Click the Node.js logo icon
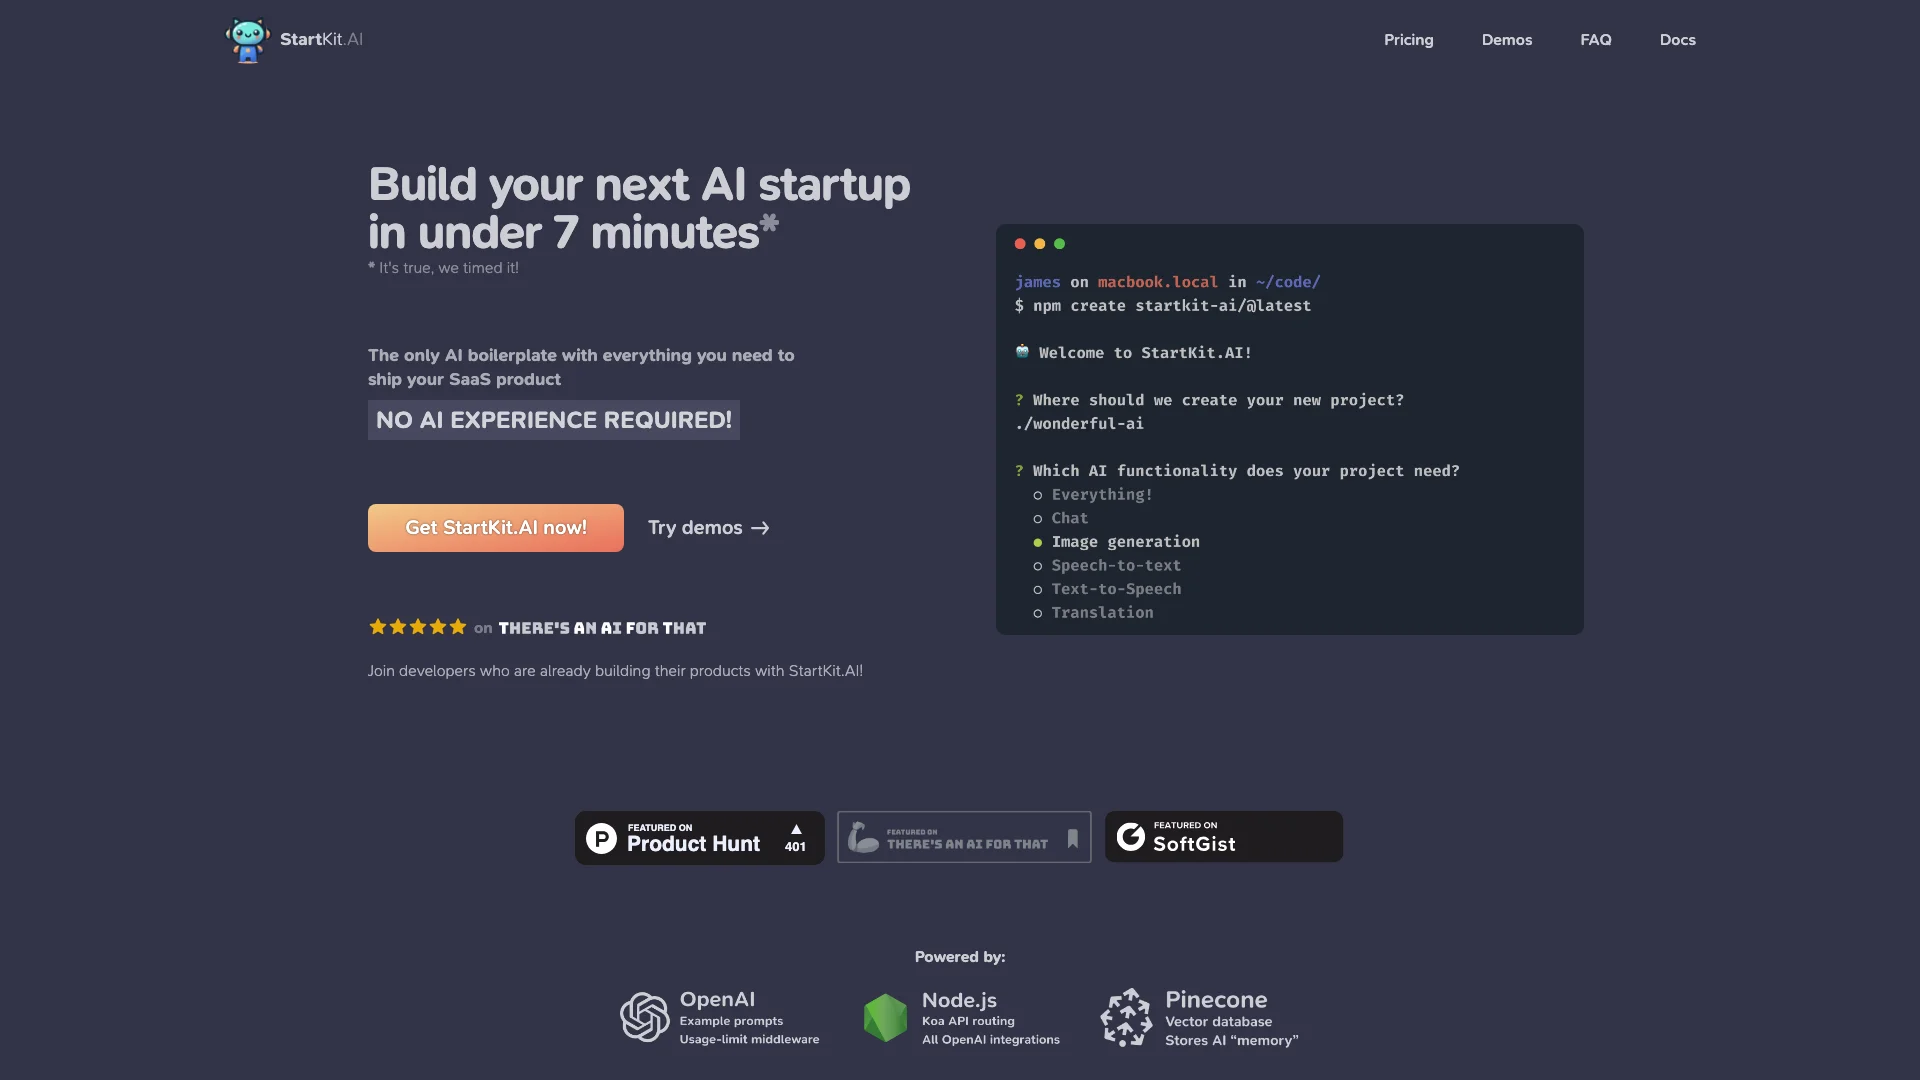Image resolution: width=1920 pixels, height=1080 pixels. (x=882, y=1015)
